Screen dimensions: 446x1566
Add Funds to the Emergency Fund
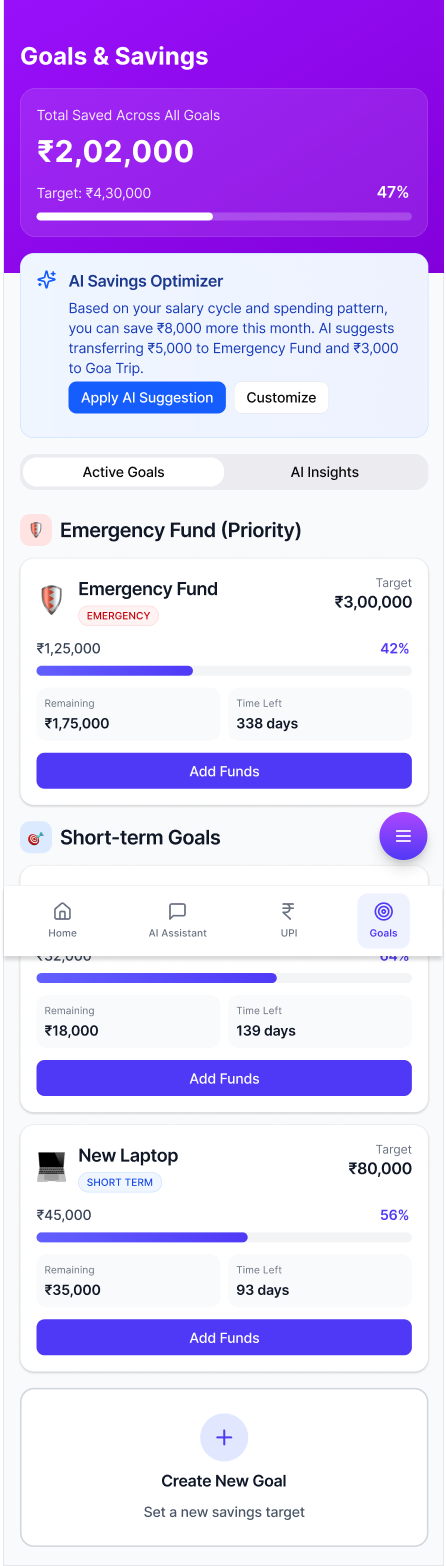point(224,771)
